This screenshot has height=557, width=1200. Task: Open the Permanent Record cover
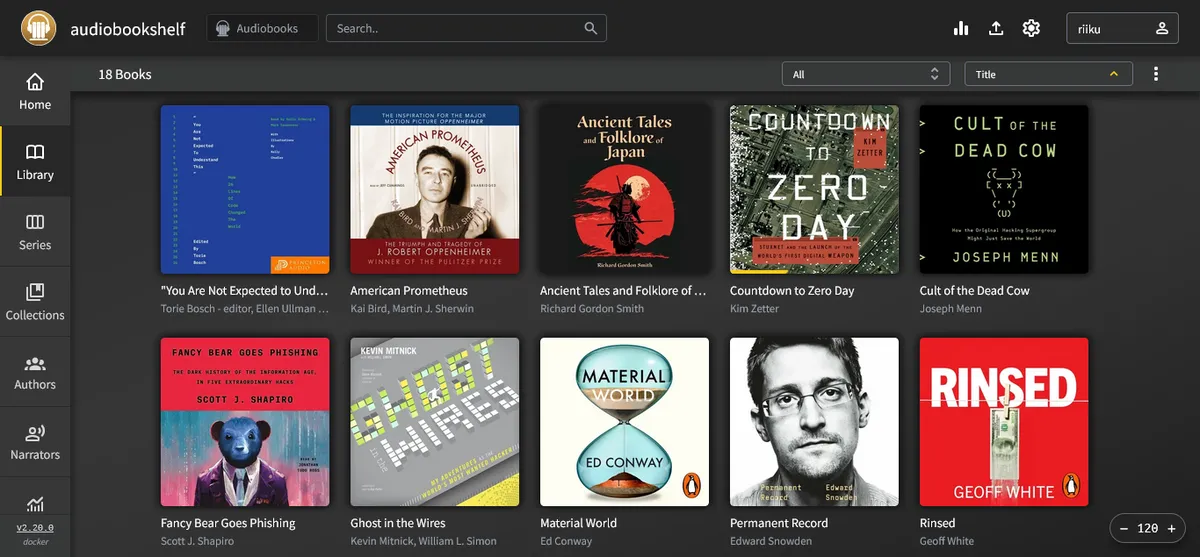[815, 422]
